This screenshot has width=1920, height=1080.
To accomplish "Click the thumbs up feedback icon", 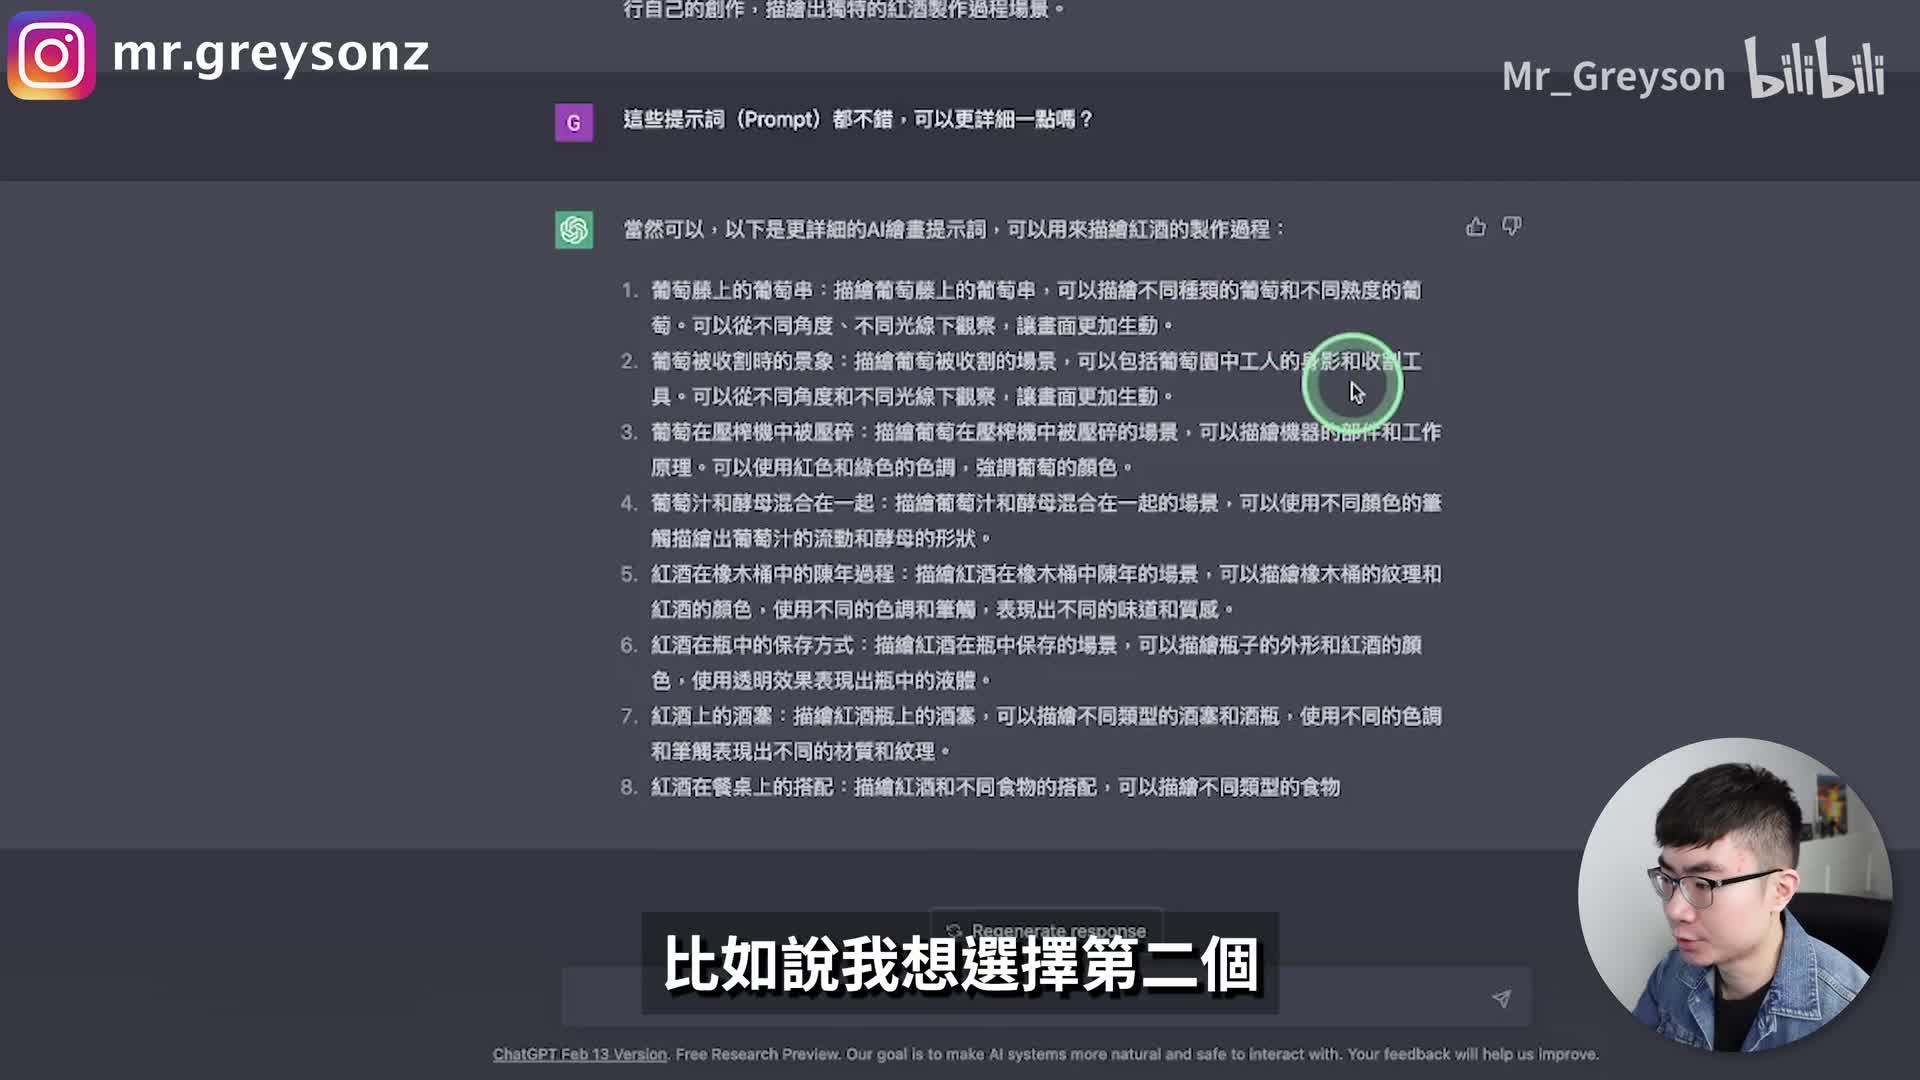I will click(x=1475, y=228).
